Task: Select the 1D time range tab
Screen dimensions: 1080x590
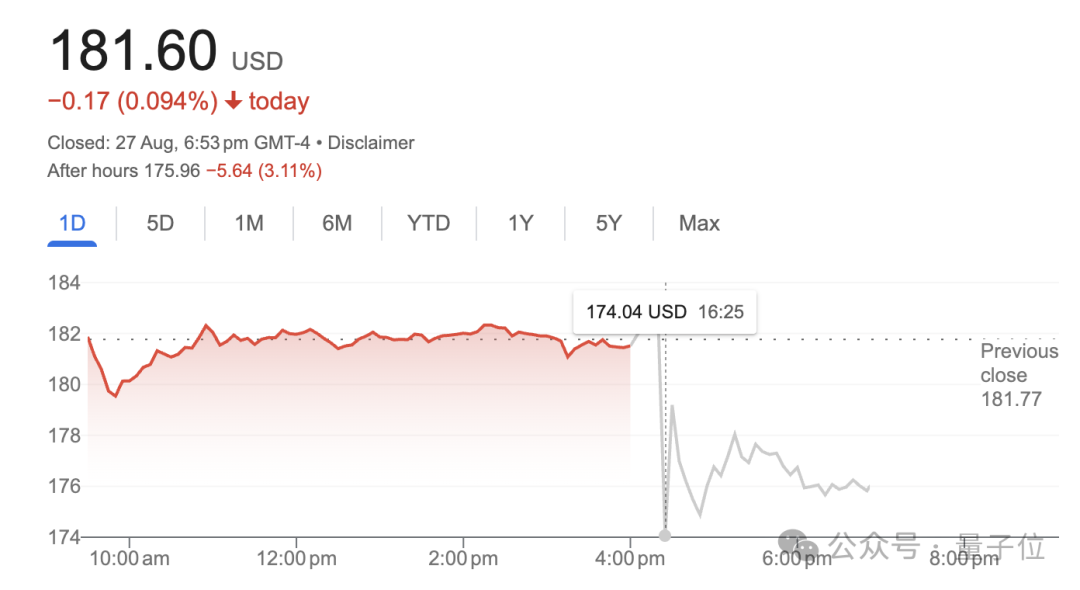Action: [72, 223]
